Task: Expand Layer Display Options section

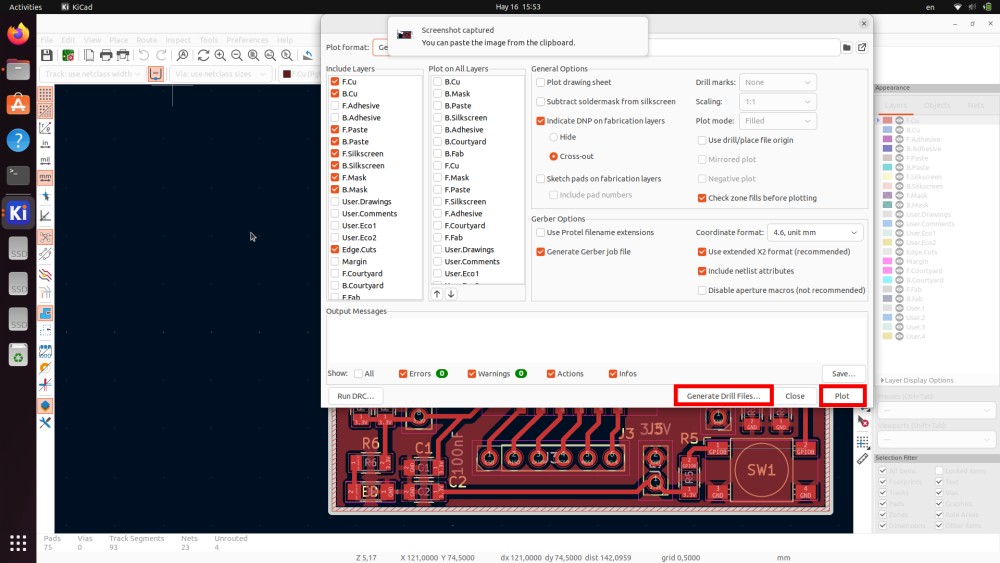Action: click(917, 380)
